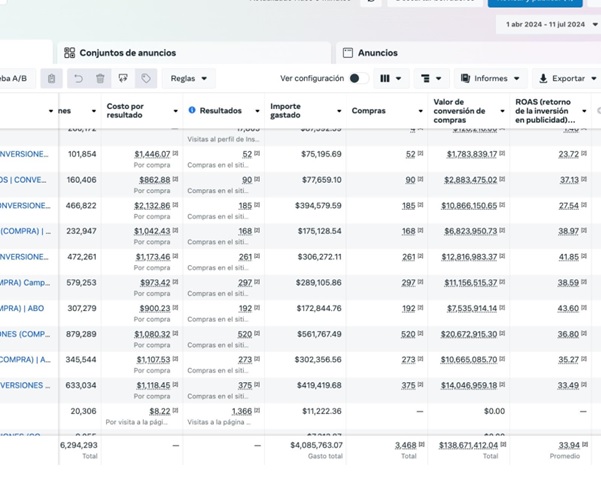Click the breakdown rows icon
This screenshot has width=601, height=479.
tap(430, 78)
